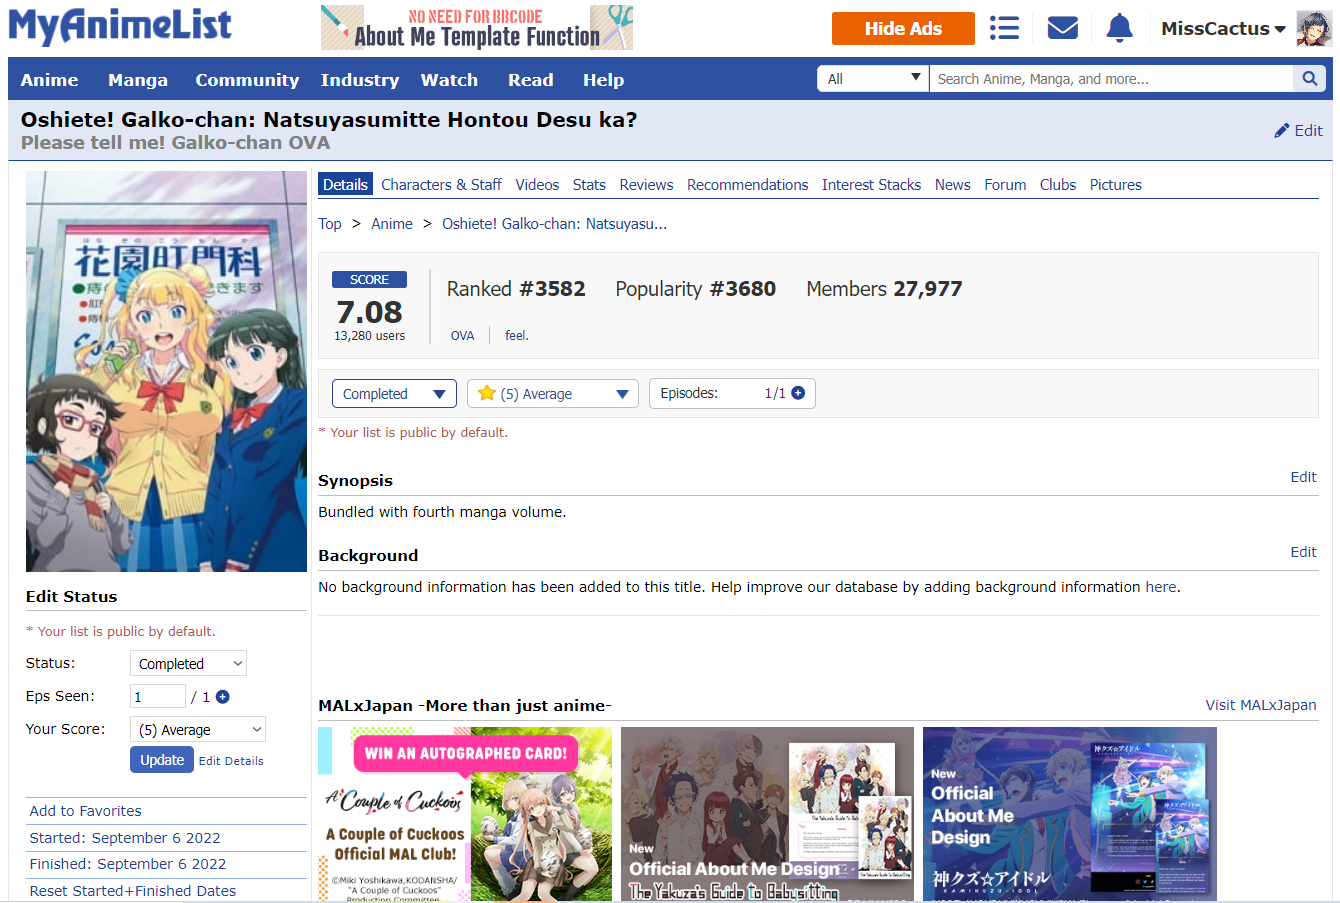Click the Eps Seen input field
The width and height of the screenshot is (1340, 903).
click(x=158, y=696)
